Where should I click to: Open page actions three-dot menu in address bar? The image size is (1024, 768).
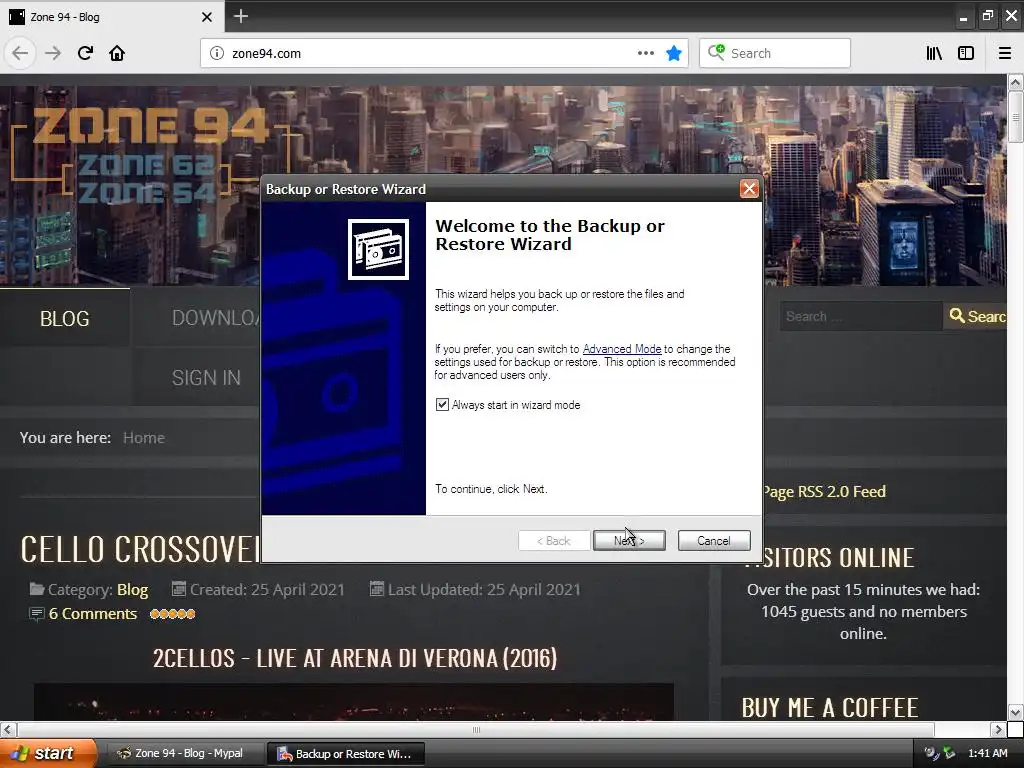click(x=645, y=53)
